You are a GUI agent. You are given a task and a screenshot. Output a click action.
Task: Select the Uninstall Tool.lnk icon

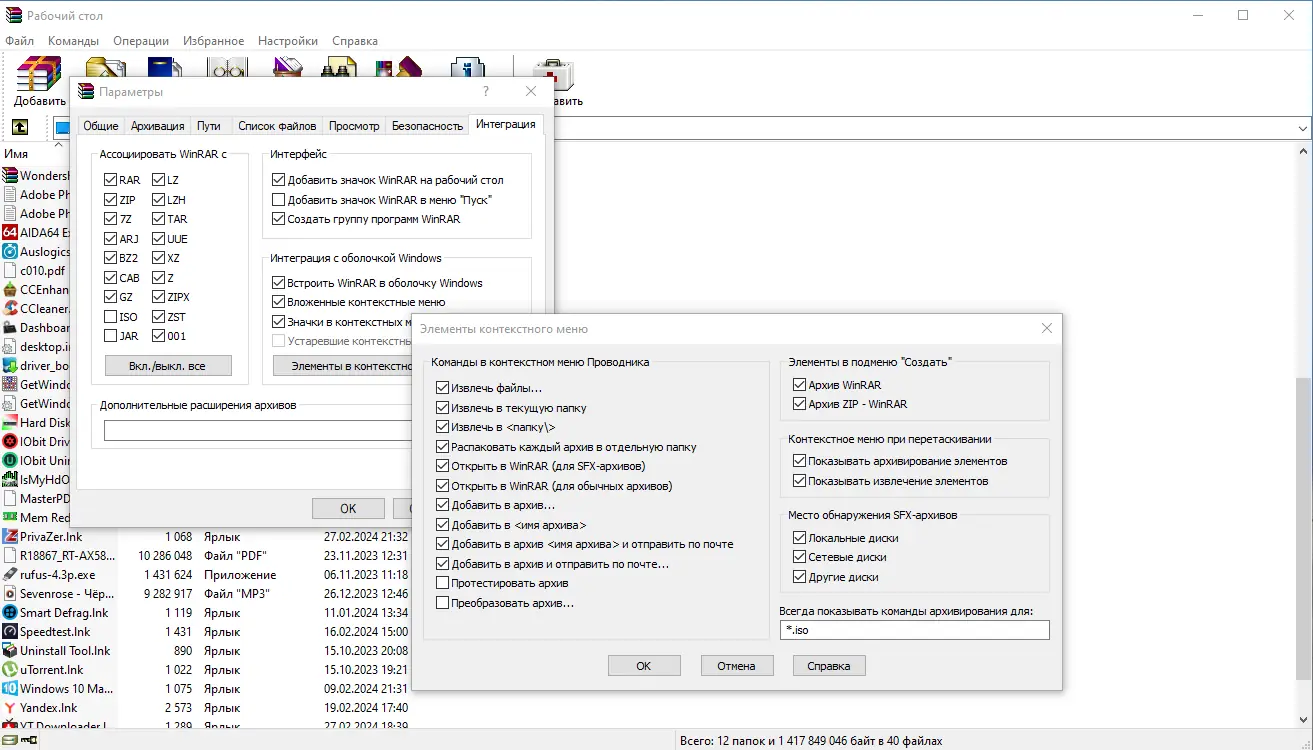point(11,650)
